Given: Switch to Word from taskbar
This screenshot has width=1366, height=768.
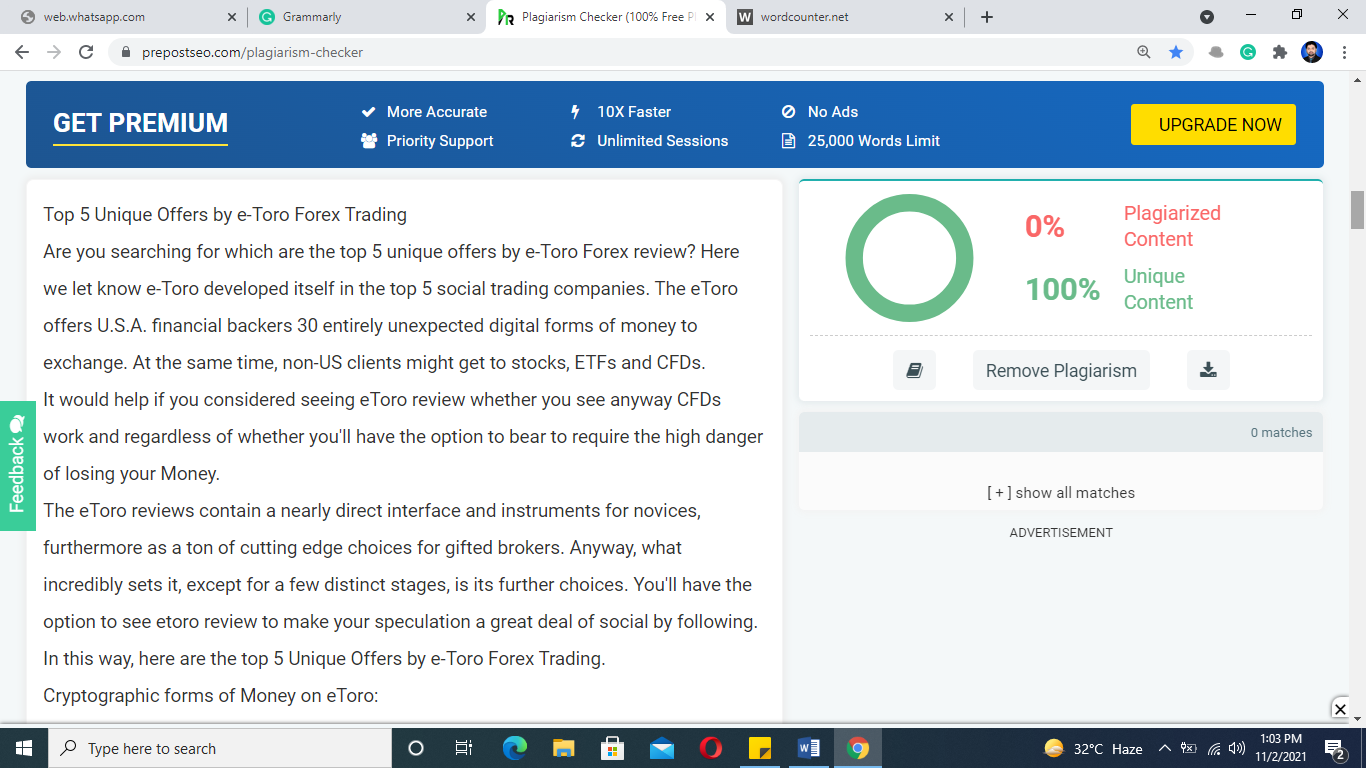Looking at the screenshot, I should pos(809,748).
